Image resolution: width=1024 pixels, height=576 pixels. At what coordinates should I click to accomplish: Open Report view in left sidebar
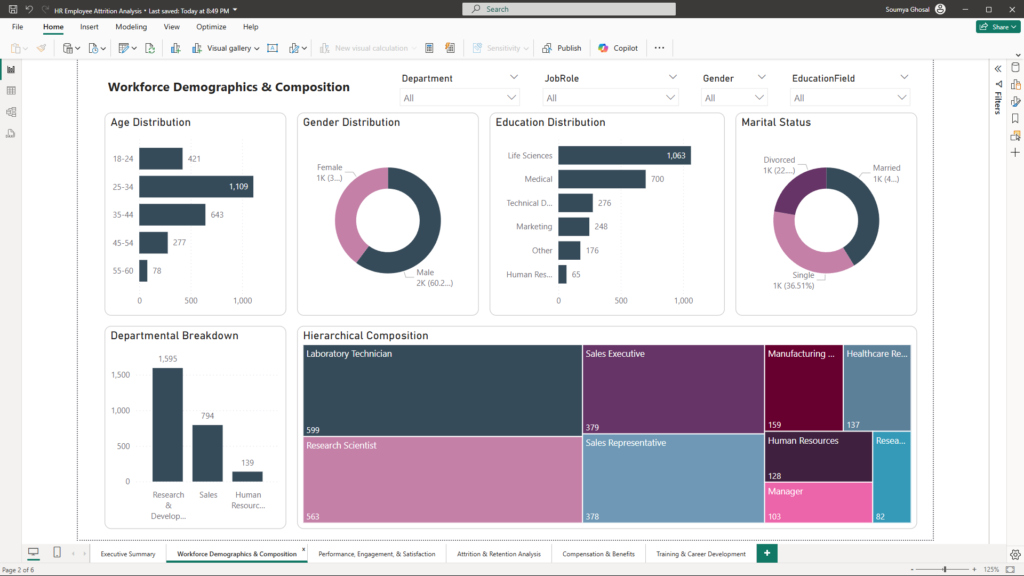coord(11,70)
